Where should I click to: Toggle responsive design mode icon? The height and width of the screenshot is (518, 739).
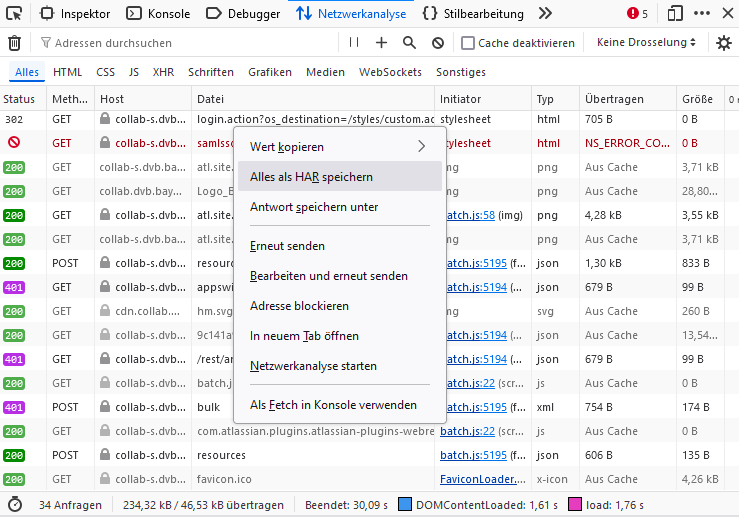coord(675,14)
